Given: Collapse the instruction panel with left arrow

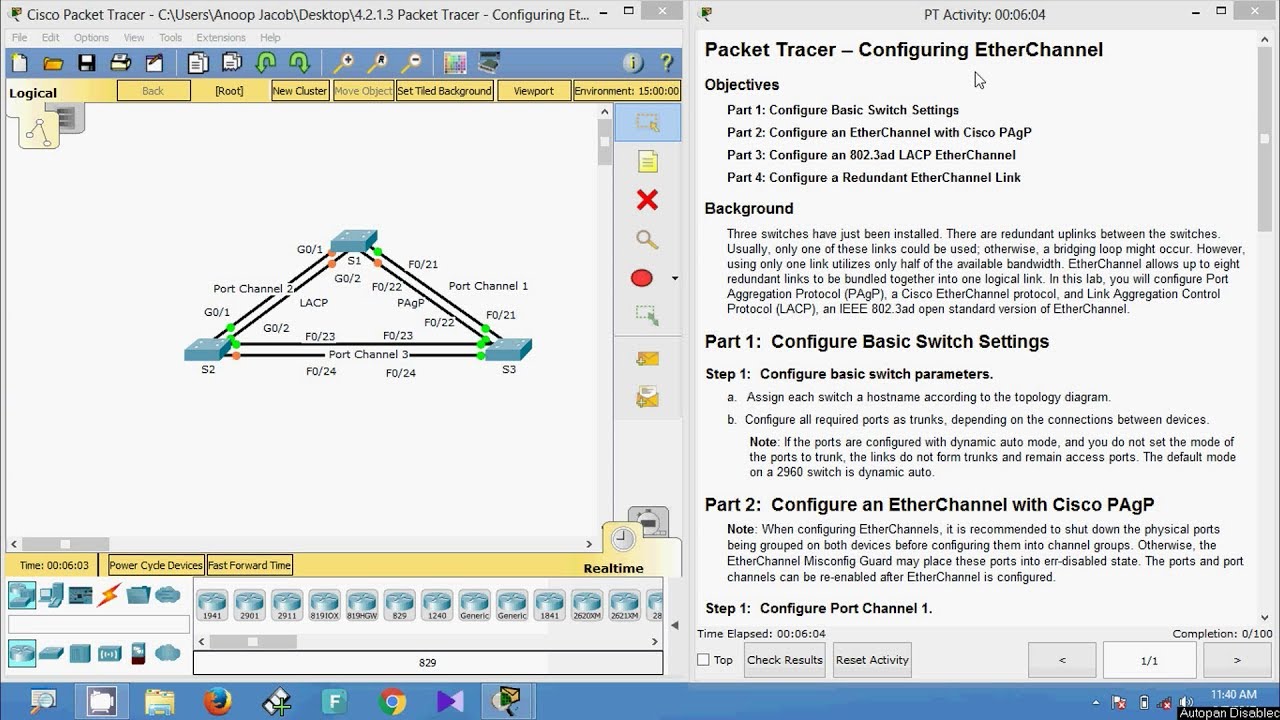Looking at the screenshot, I should tap(674, 626).
